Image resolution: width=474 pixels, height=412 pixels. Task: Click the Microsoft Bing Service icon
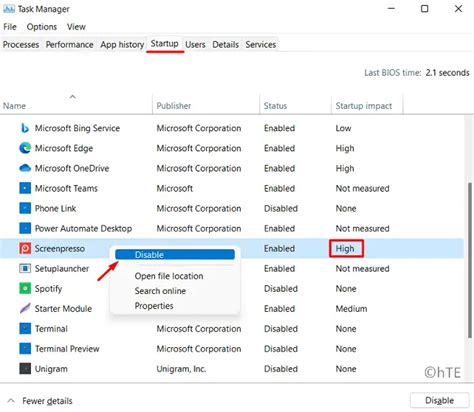pos(25,128)
